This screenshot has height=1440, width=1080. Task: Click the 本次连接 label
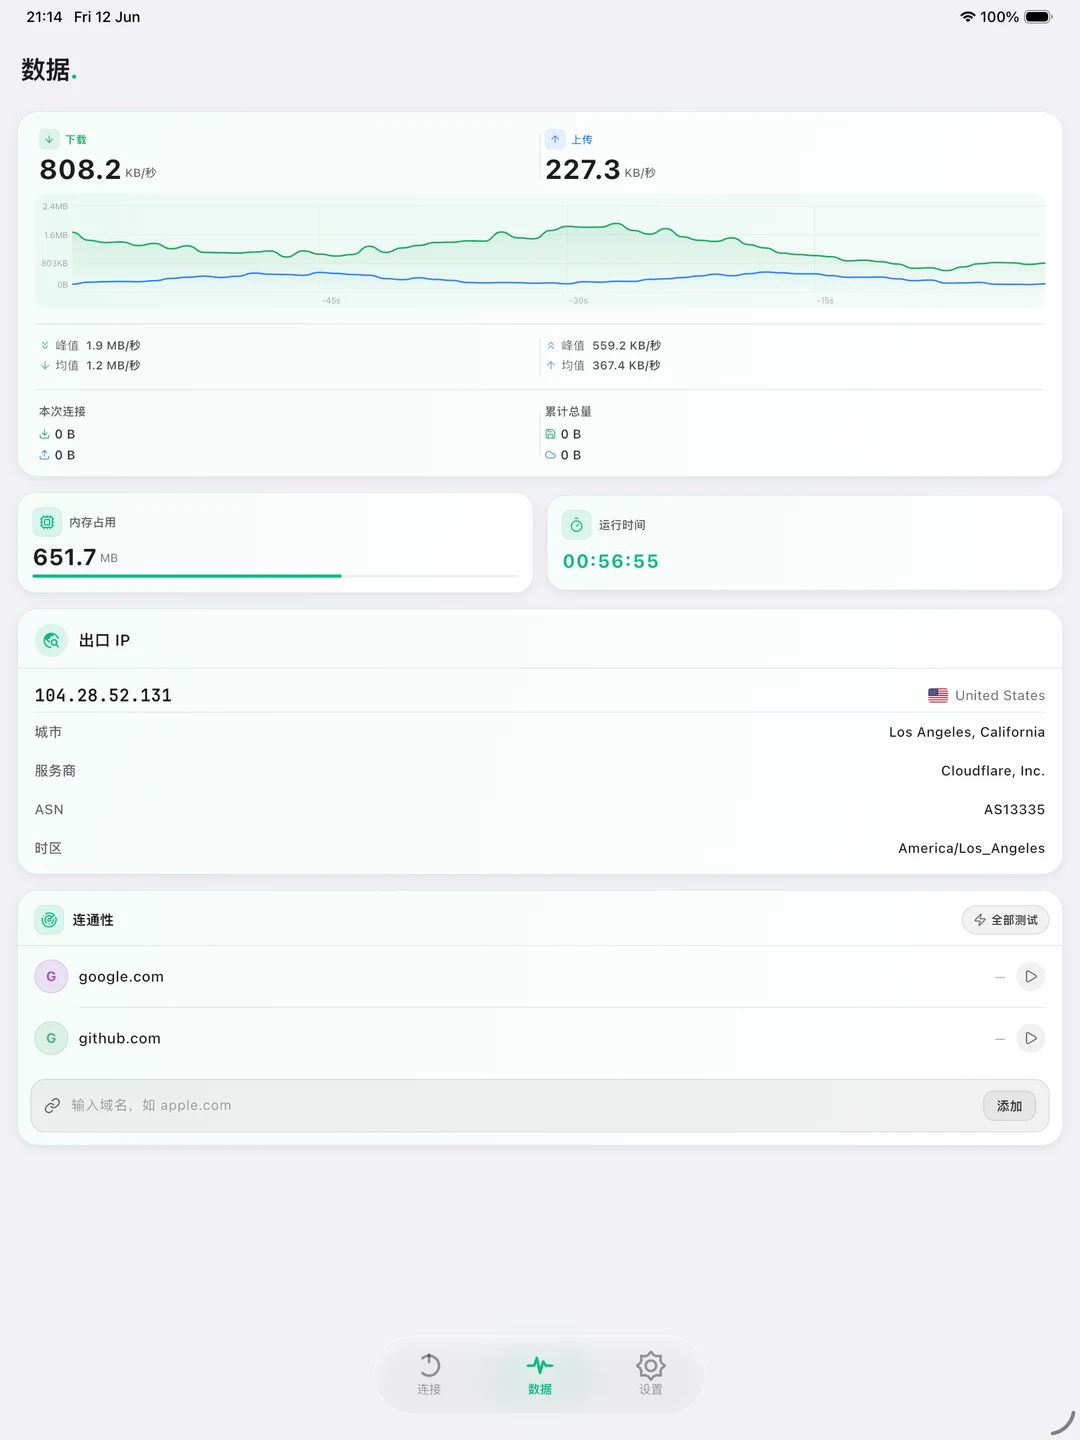pyautogui.click(x=62, y=411)
